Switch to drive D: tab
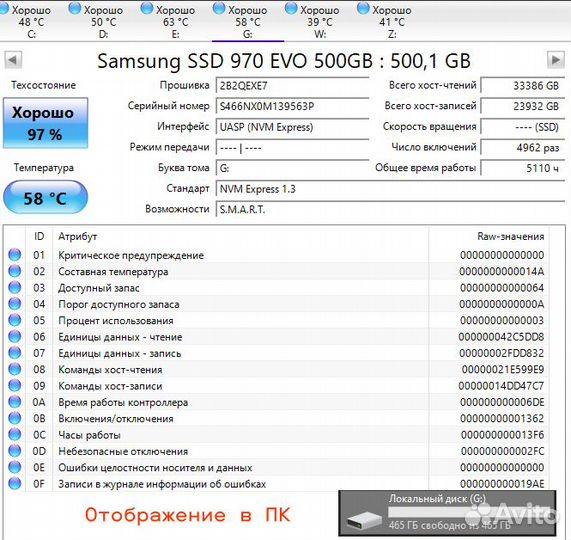 (x=103, y=21)
